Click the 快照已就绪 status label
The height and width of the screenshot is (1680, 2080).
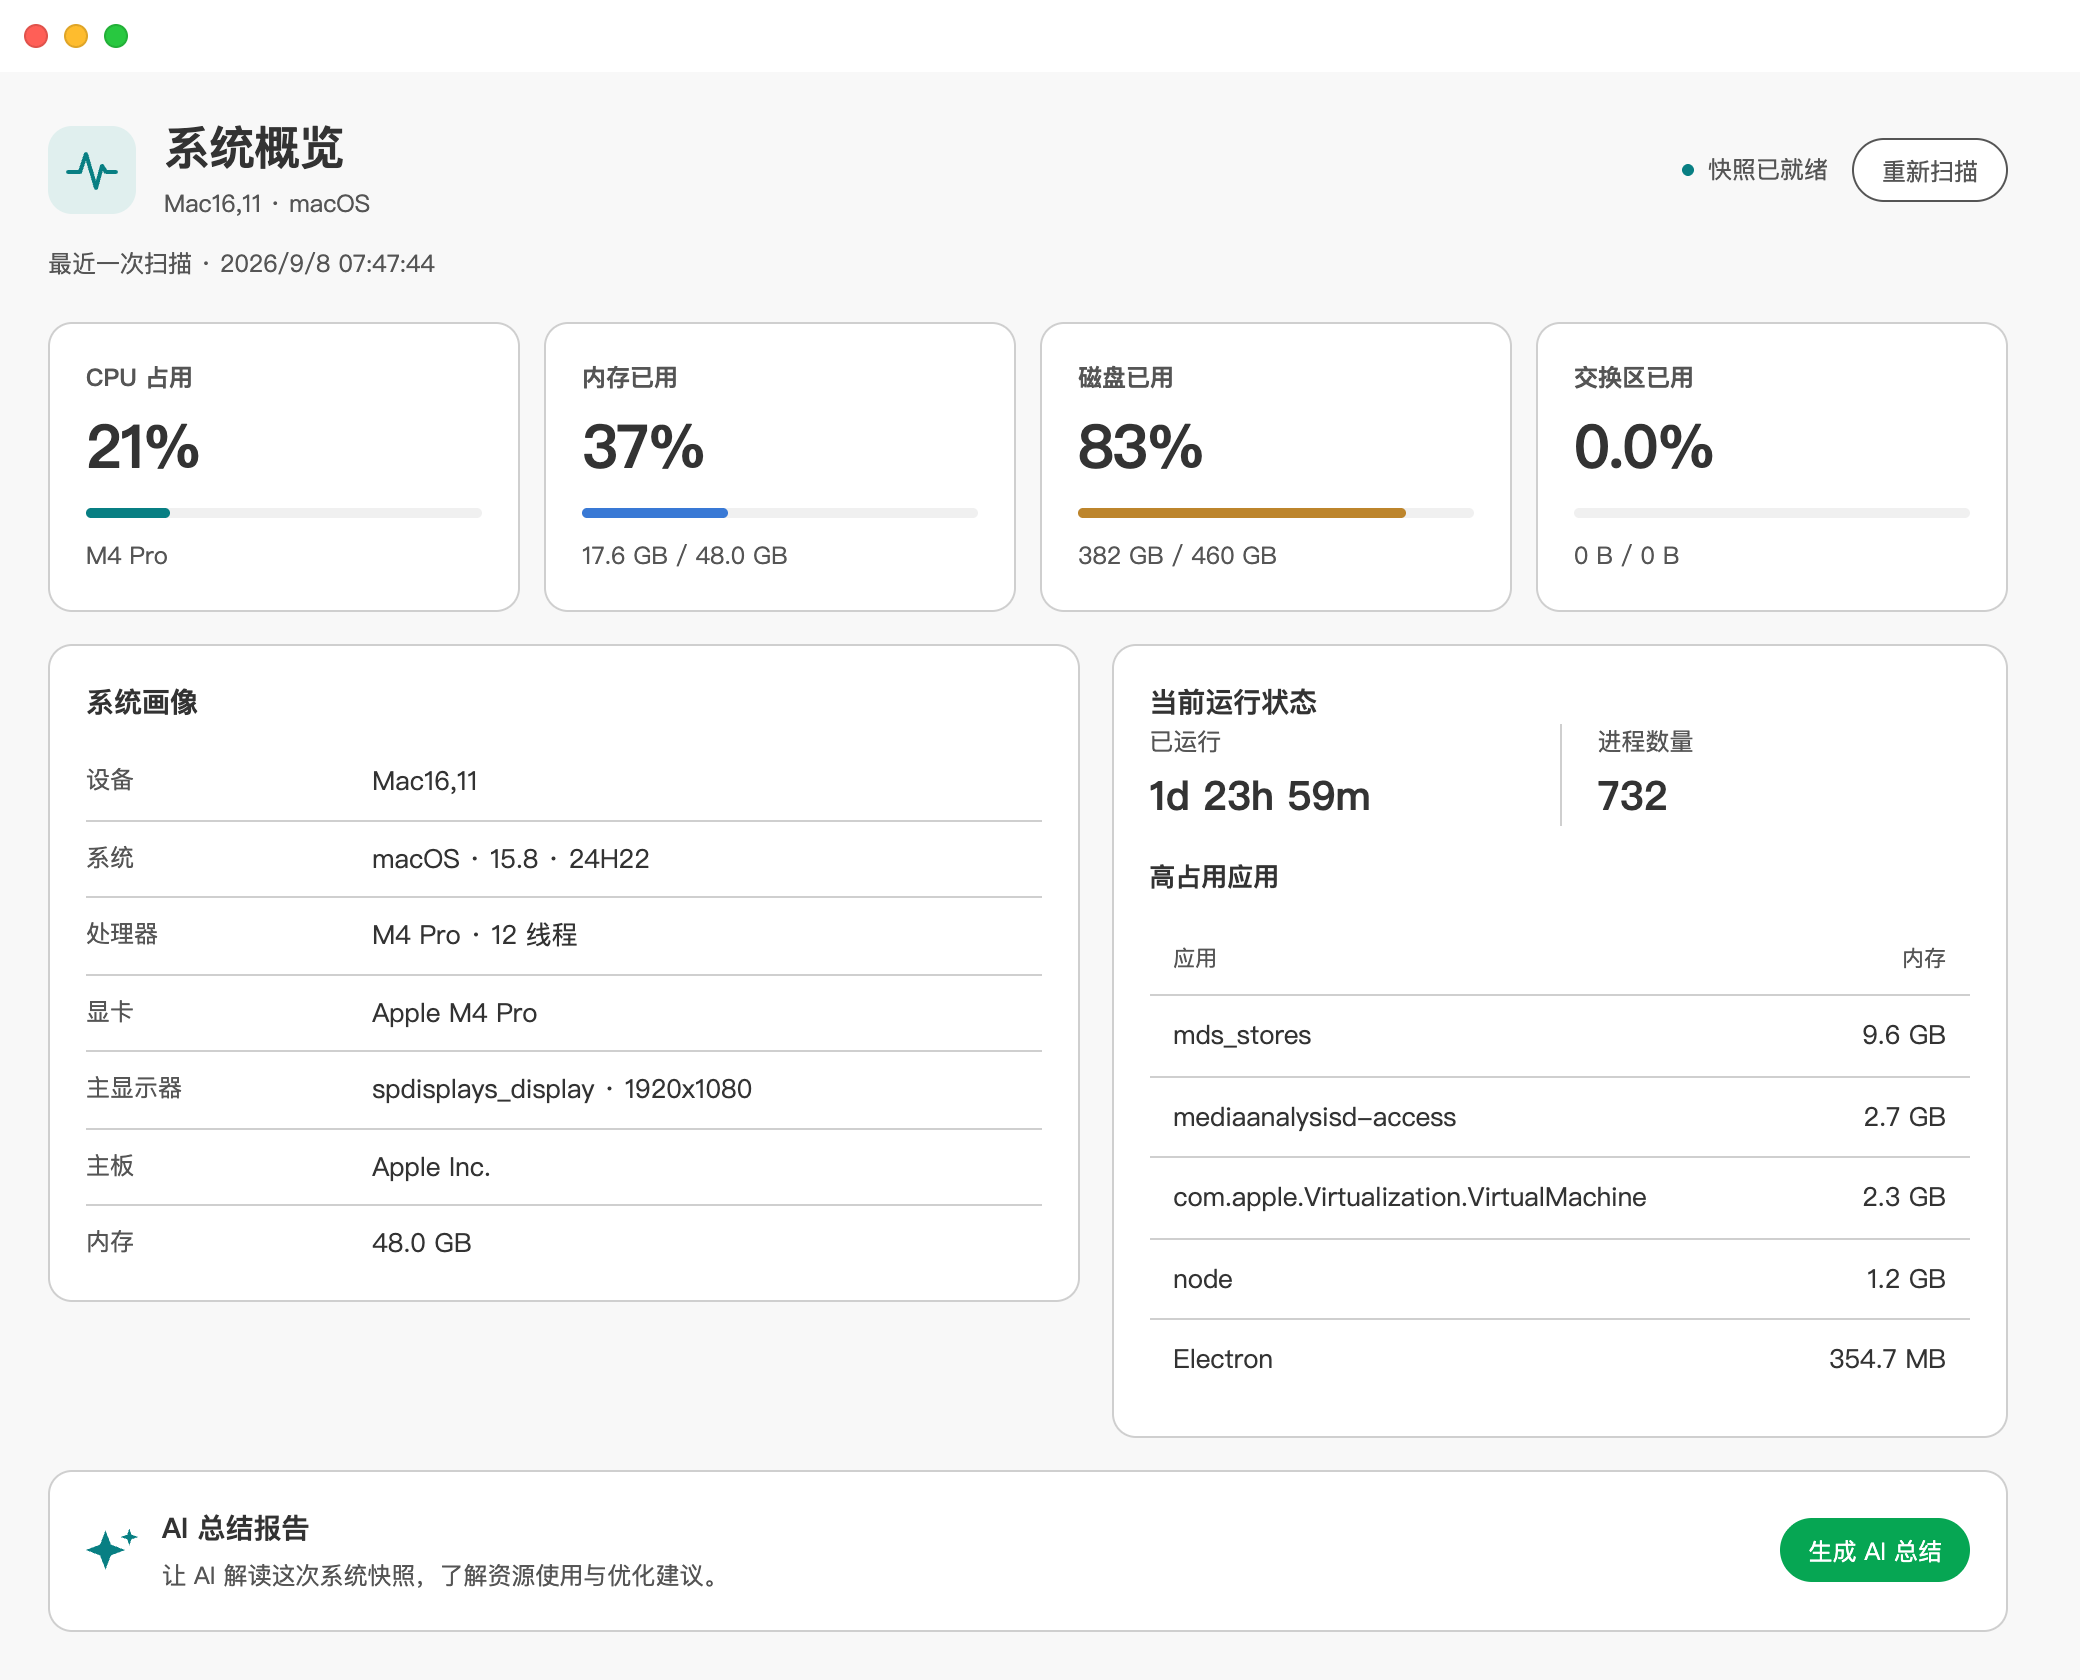(x=1768, y=170)
